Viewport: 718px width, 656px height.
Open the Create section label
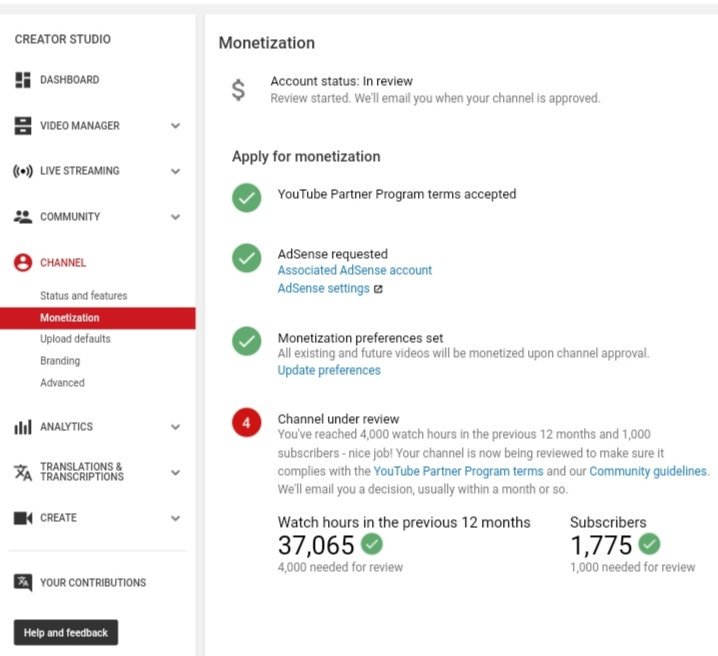click(x=59, y=518)
